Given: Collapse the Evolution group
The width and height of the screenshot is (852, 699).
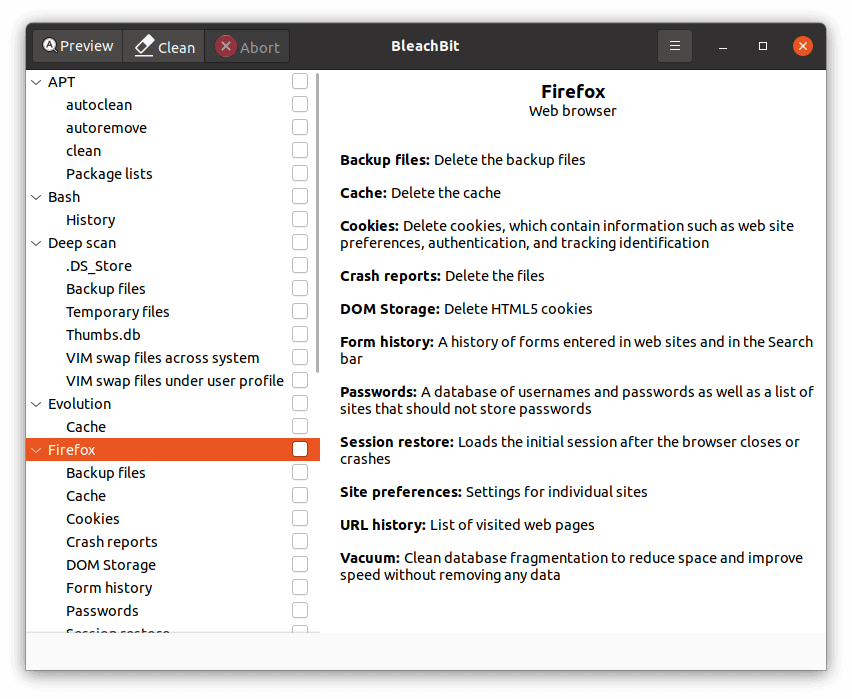Looking at the screenshot, I should point(36,404).
